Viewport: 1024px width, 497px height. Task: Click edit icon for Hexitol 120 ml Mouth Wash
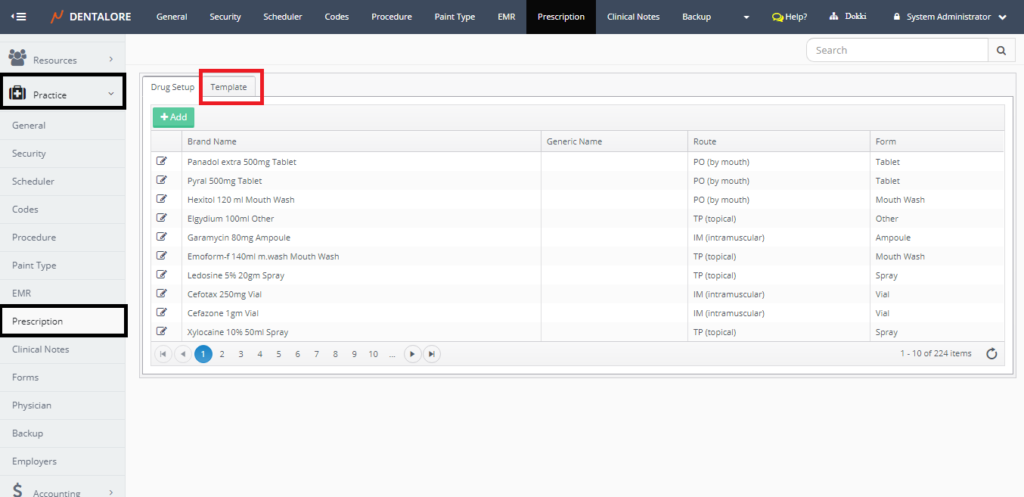(x=162, y=199)
